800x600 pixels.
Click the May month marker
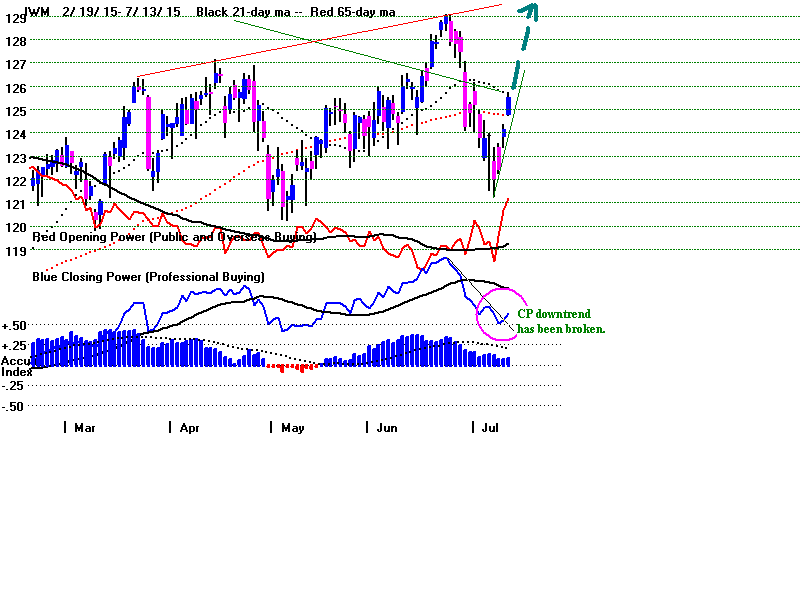[x=291, y=427]
